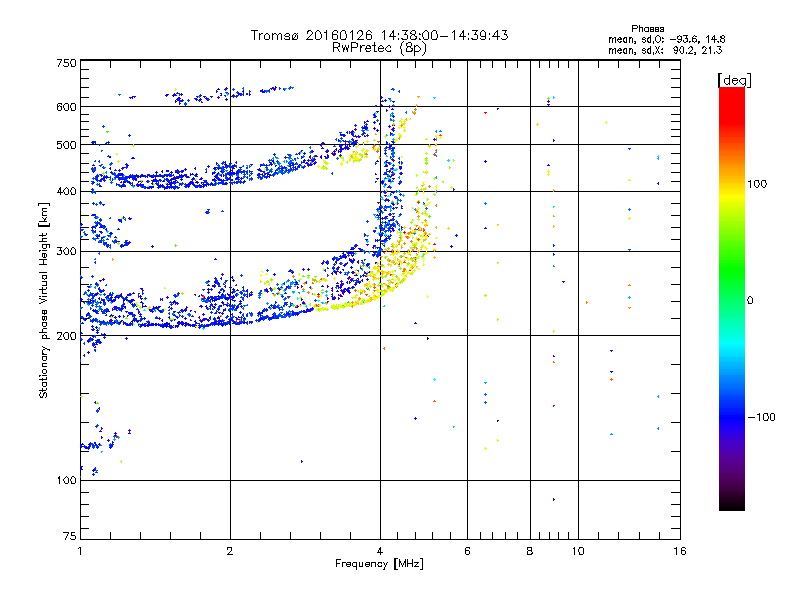Click the 'Frequency [MHz]' axis label
800x600 pixels.
click(379, 564)
